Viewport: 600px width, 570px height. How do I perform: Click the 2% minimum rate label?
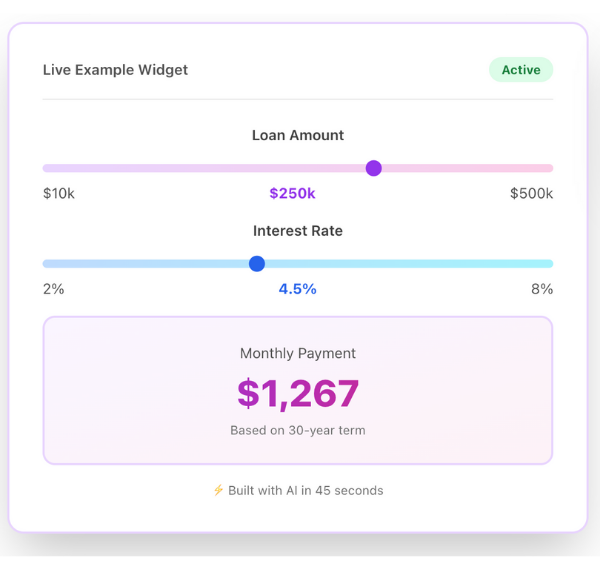pyautogui.click(x=53, y=289)
